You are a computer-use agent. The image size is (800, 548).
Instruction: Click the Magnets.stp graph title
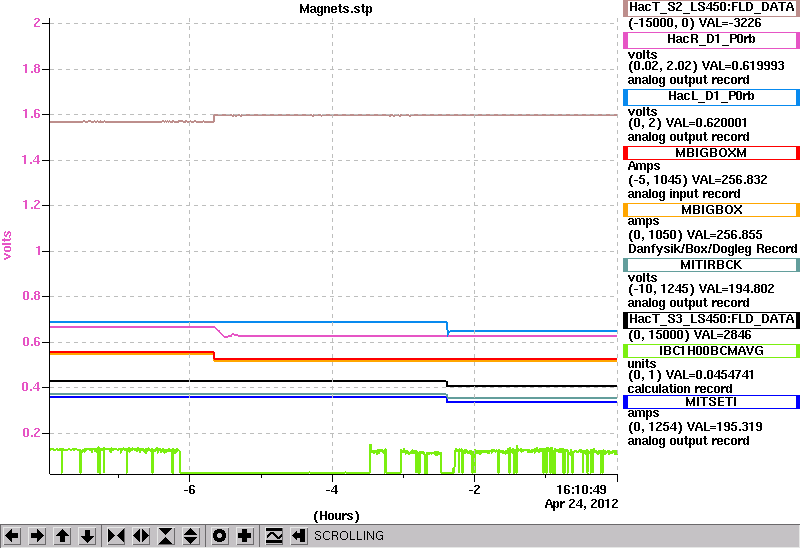coord(336,9)
